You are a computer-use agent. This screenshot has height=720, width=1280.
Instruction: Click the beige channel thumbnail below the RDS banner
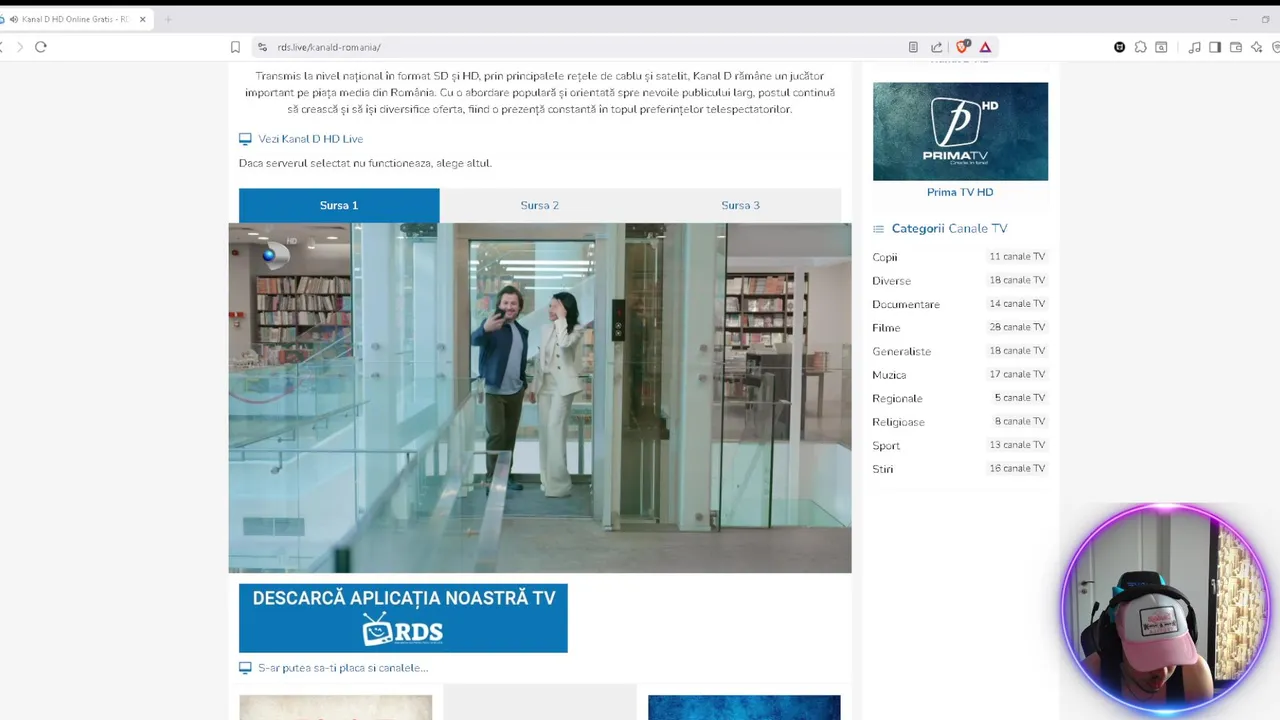[x=335, y=708]
